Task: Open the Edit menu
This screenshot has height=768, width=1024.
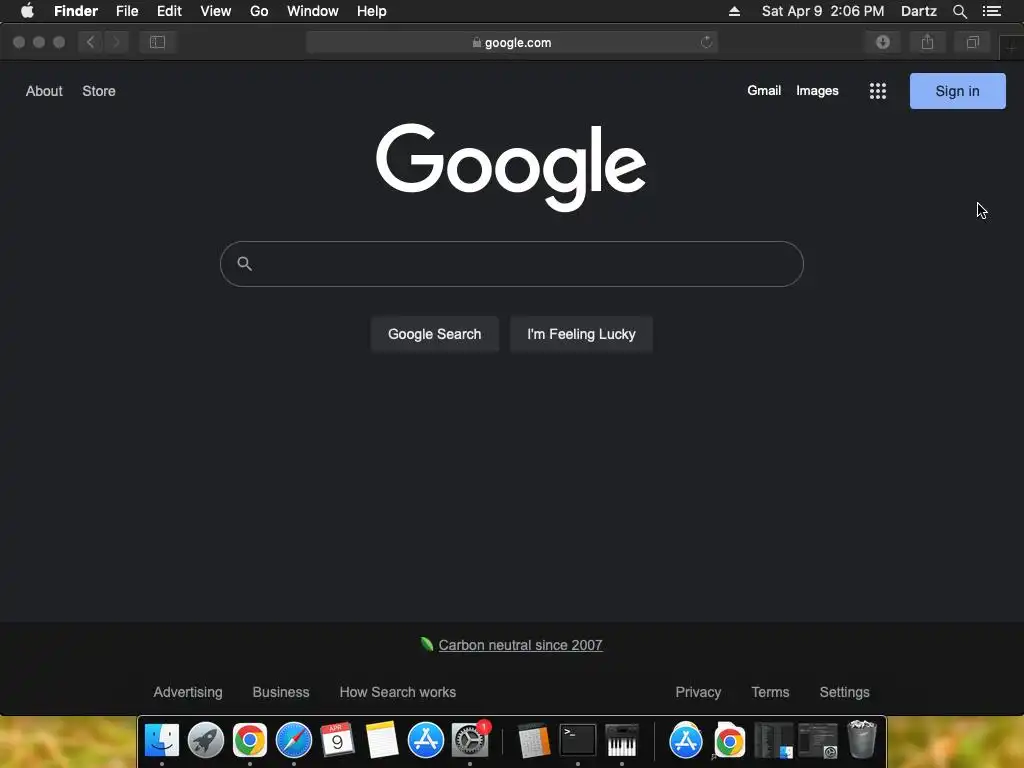Action: [x=169, y=11]
